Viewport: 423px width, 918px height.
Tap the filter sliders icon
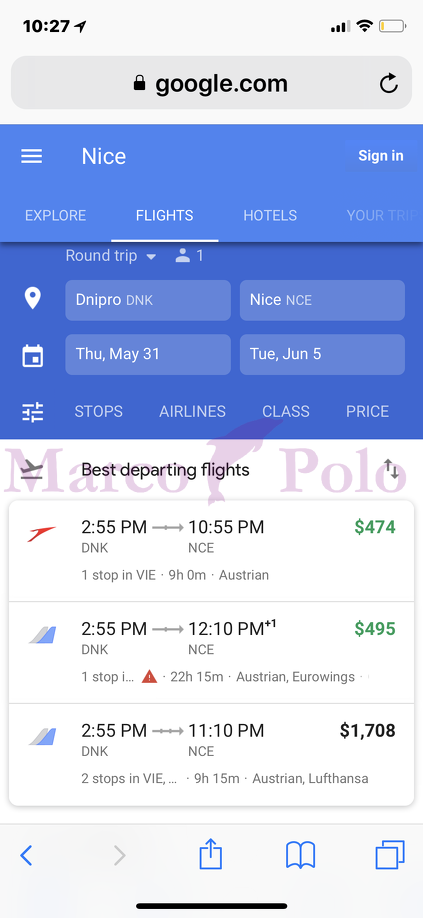[x=33, y=412]
